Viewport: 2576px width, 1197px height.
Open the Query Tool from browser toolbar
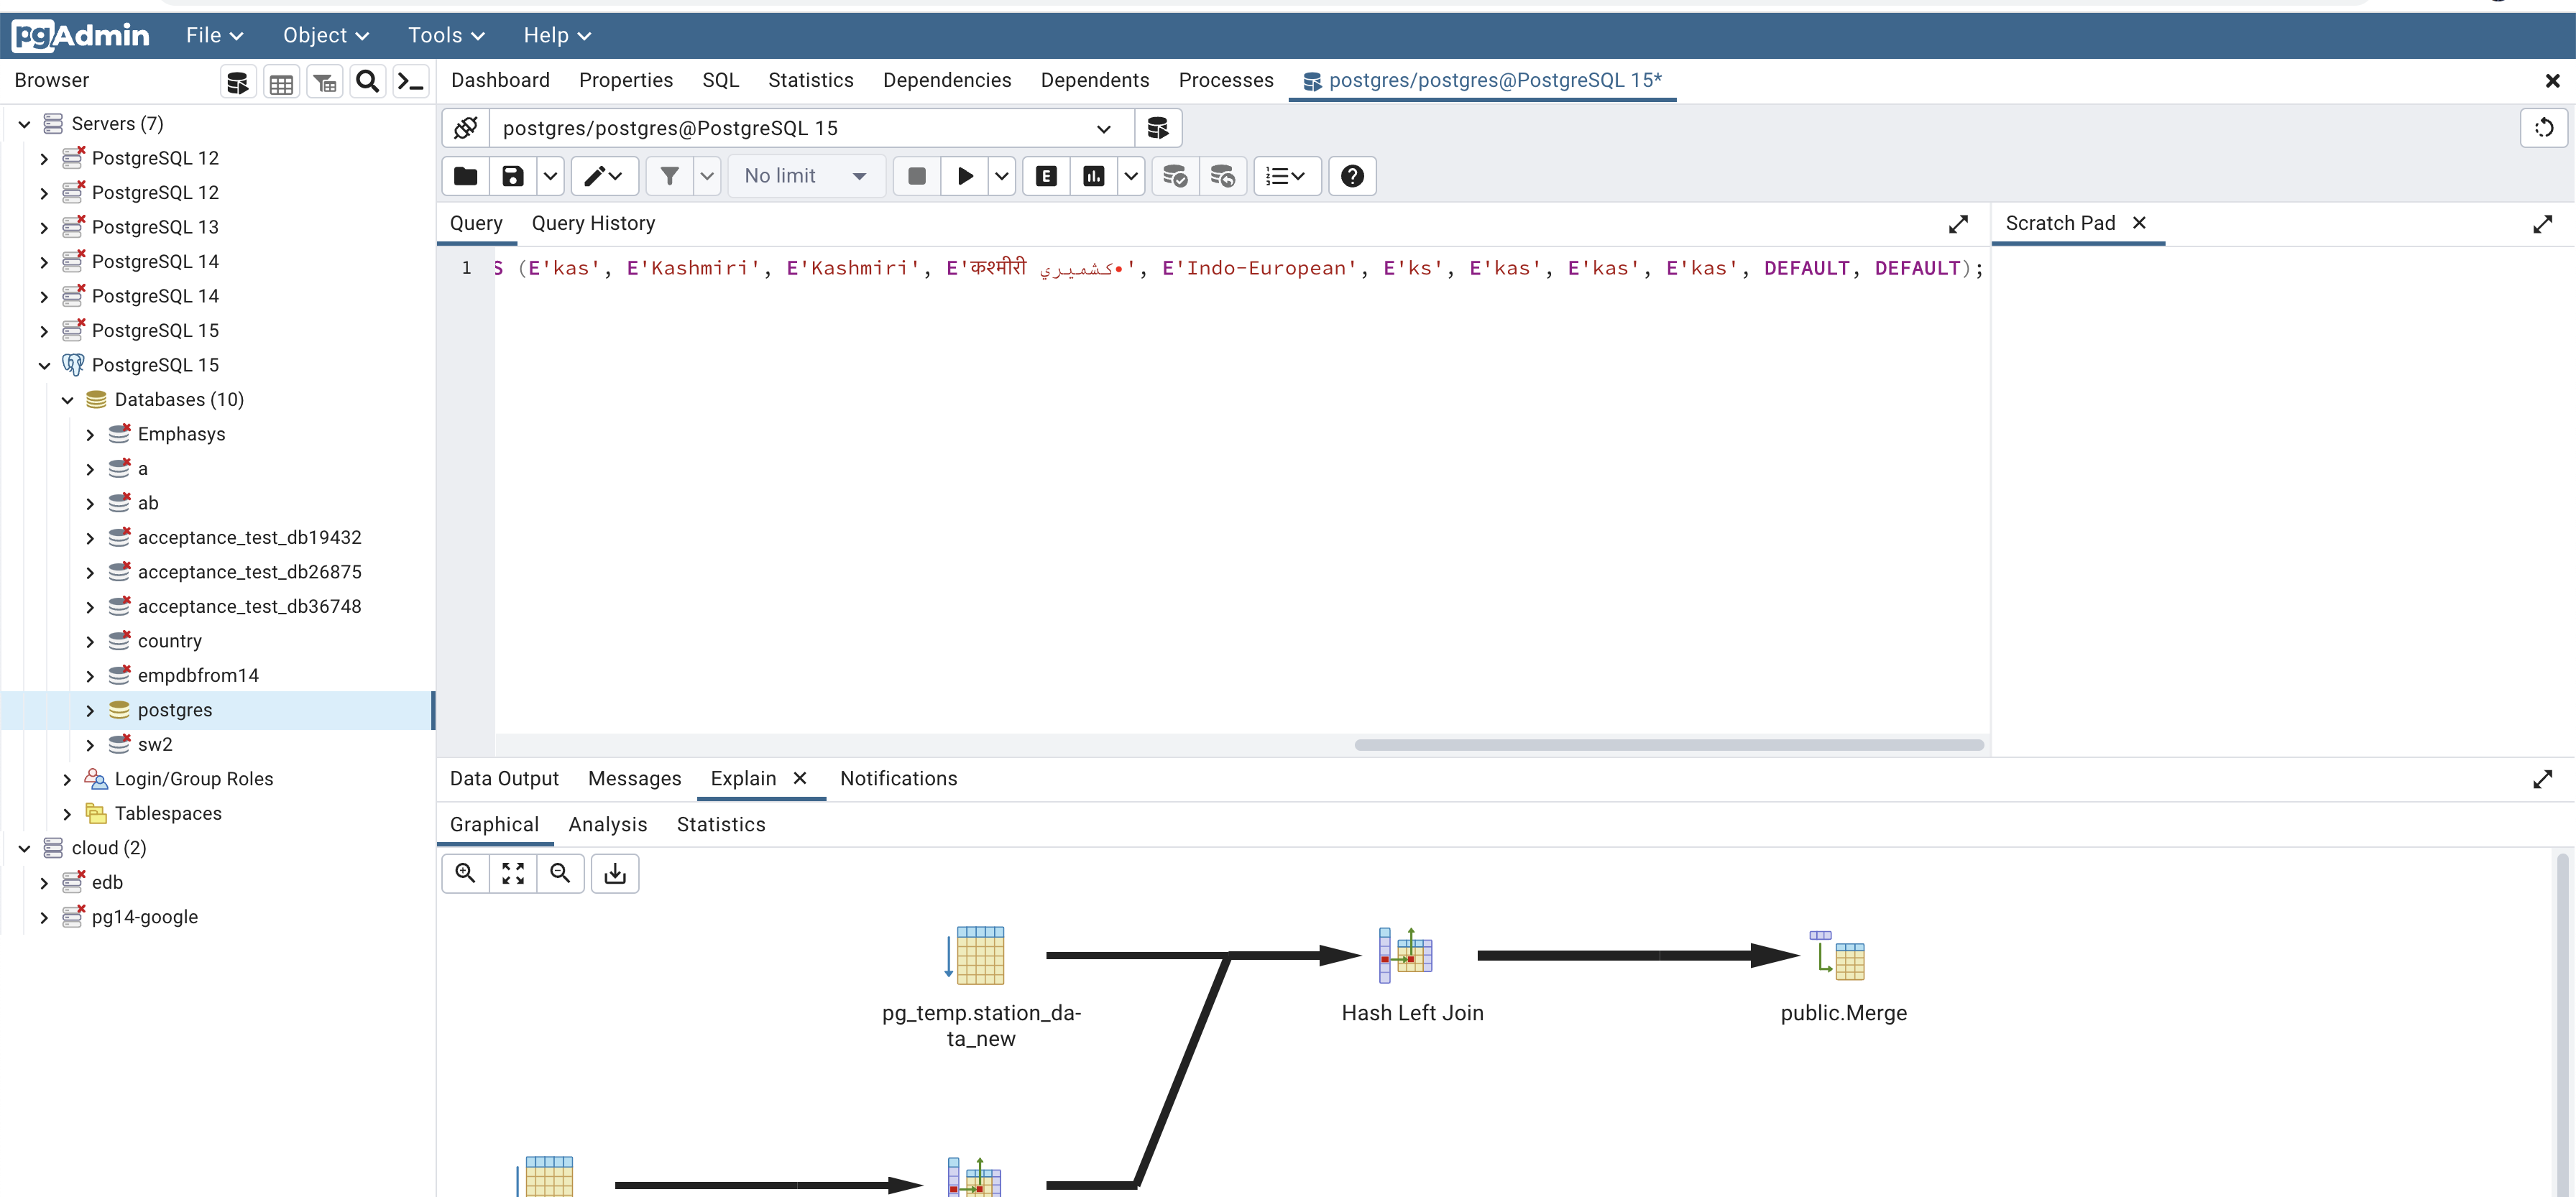pos(237,81)
